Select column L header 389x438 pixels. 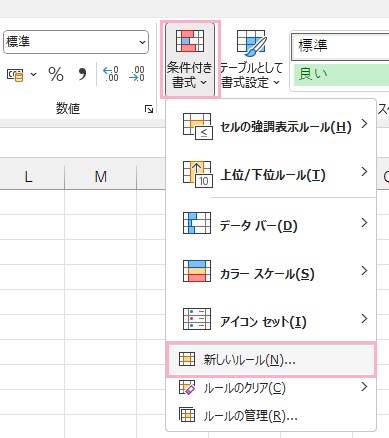pyautogui.click(x=32, y=177)
